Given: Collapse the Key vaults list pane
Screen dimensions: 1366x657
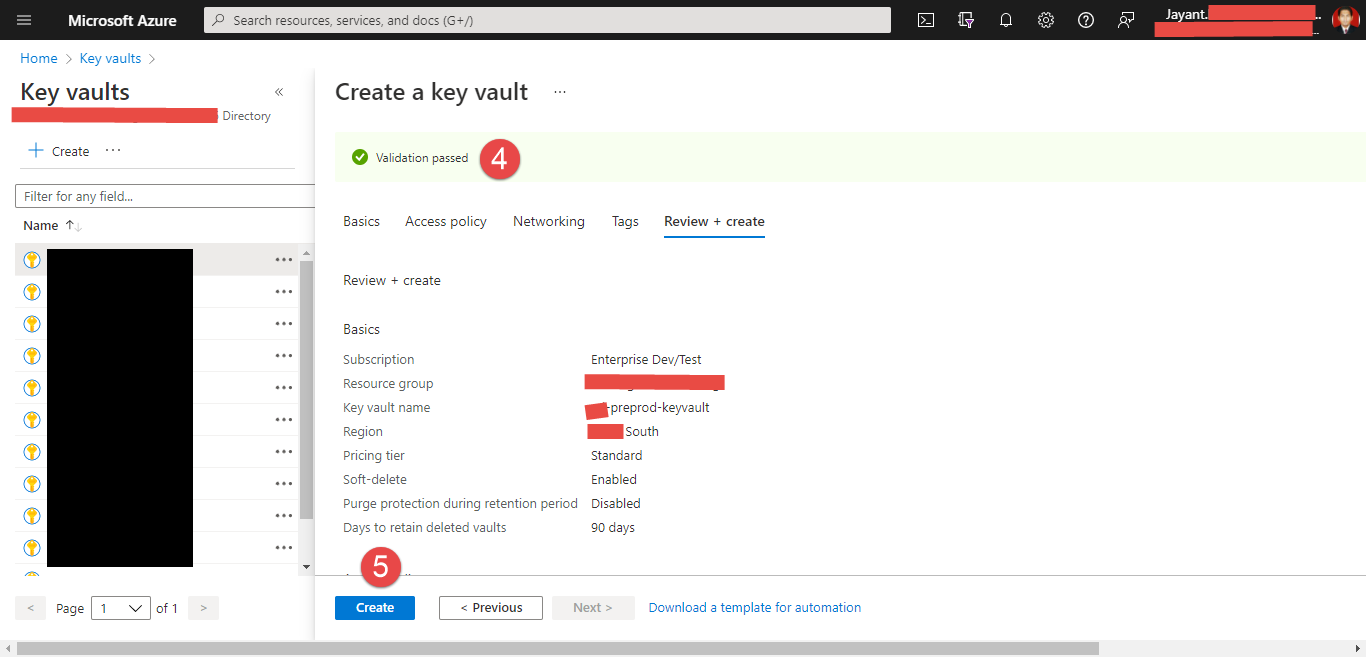Looking at the screenshot, I should pos(279,92).
